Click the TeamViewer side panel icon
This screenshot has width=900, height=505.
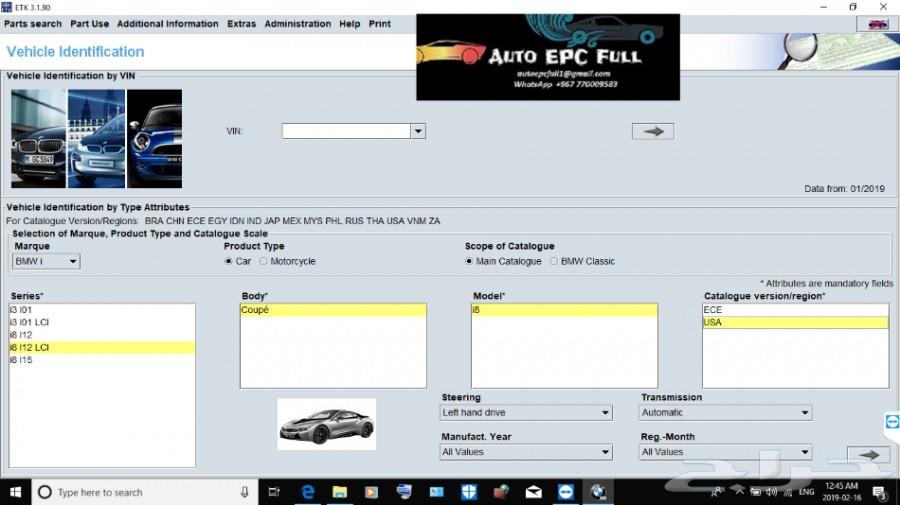tap(892, 422)
